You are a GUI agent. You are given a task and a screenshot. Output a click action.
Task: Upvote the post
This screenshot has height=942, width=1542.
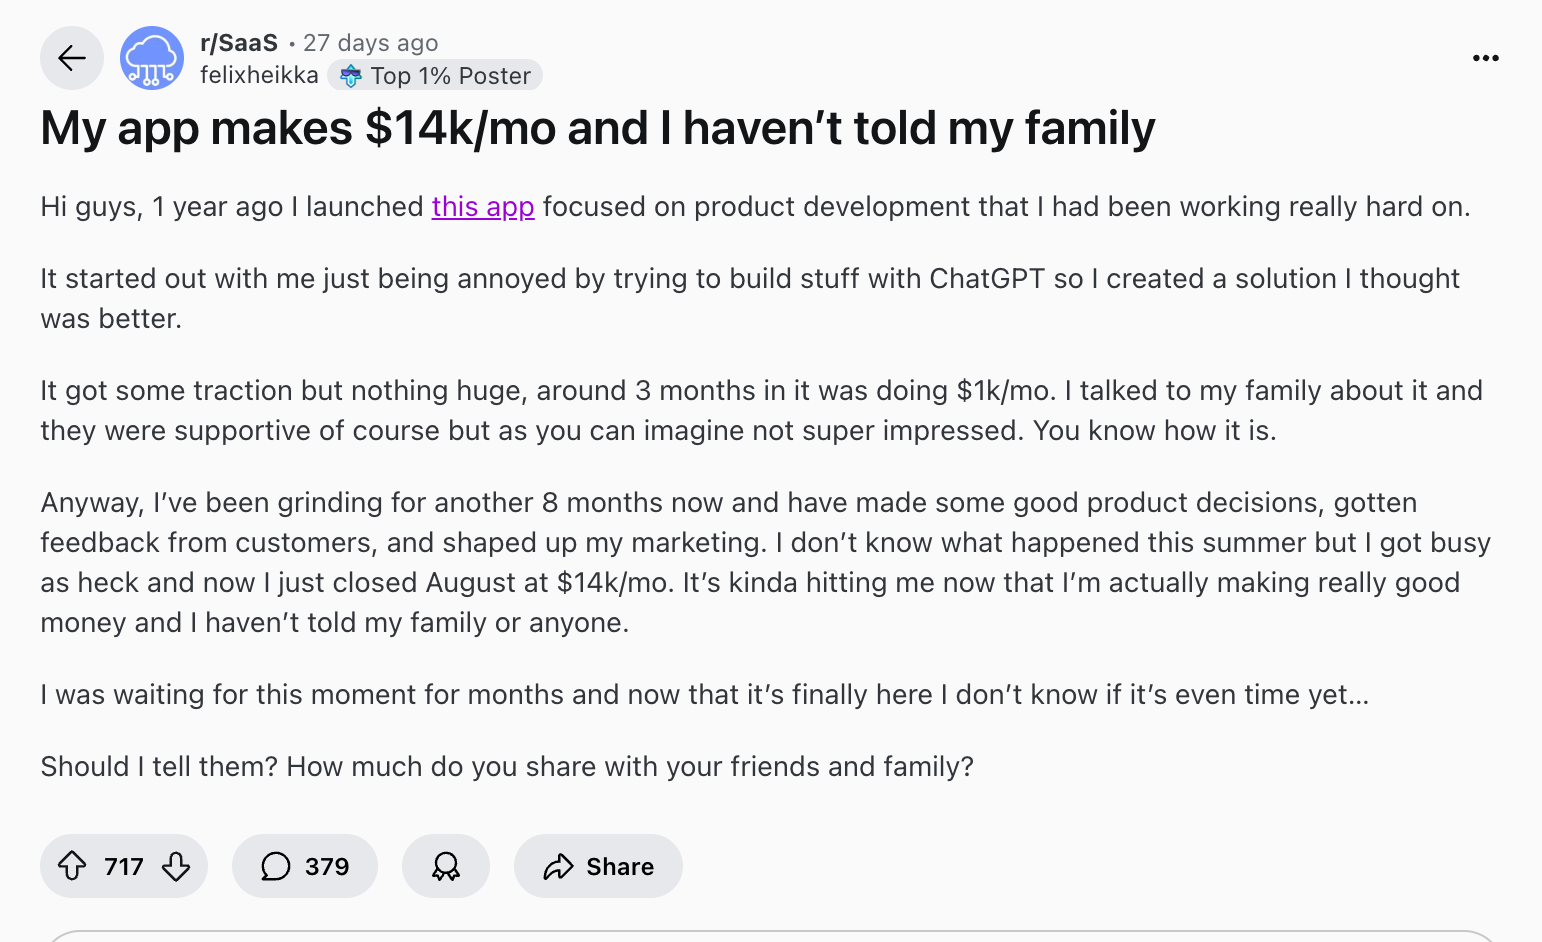(x=72, y=866)
